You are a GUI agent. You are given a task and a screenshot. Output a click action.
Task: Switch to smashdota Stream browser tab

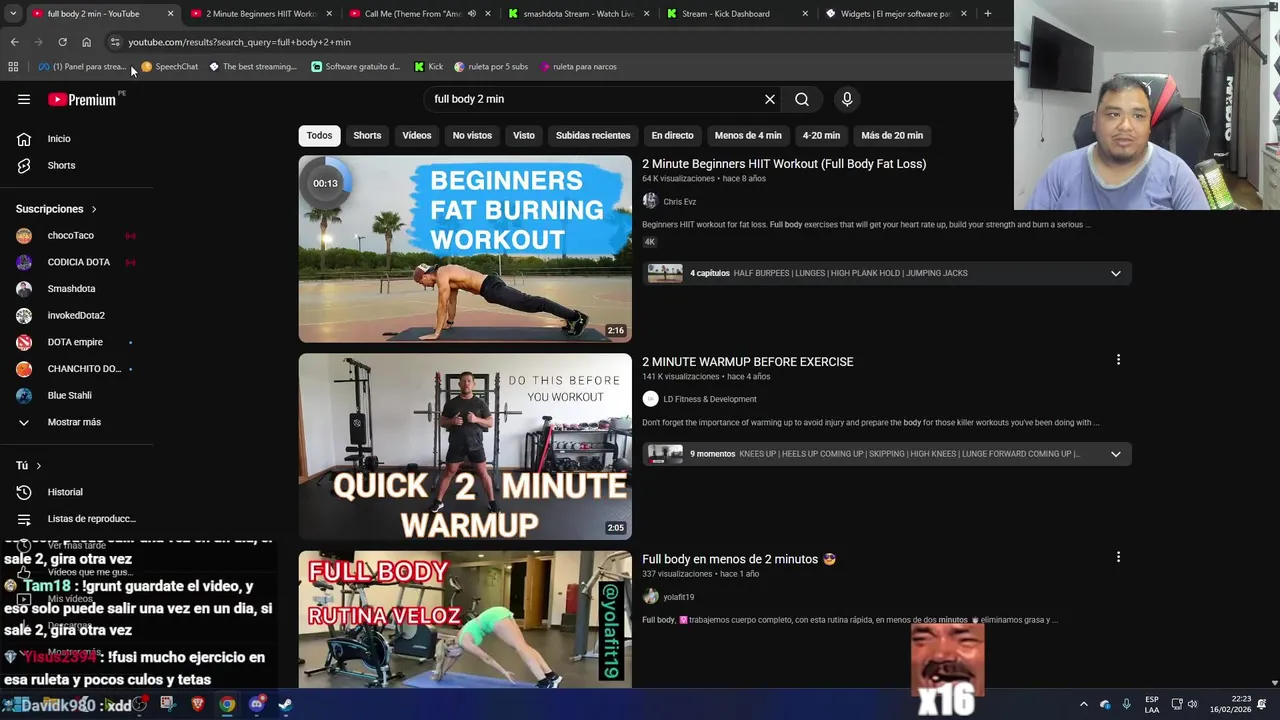[x=578, y=14]
